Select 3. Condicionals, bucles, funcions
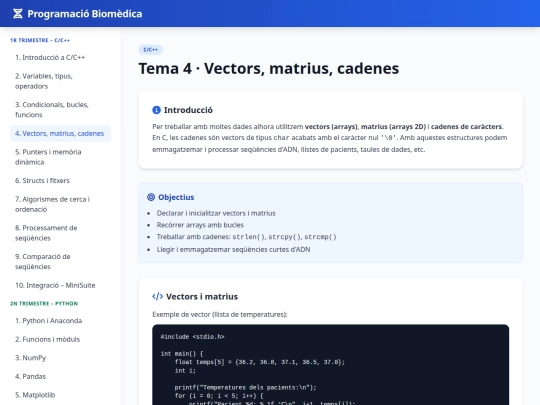Viewport: 540px width, 405px height. [61, 110]
